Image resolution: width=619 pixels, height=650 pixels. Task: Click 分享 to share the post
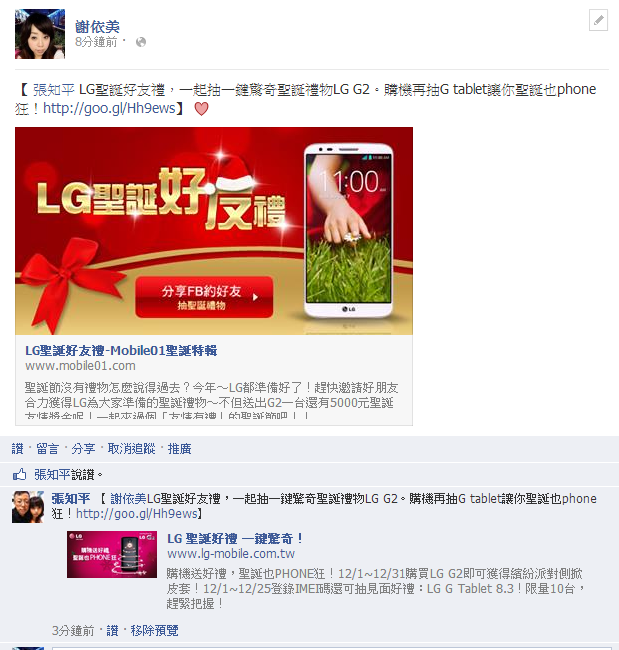[83, 449]
